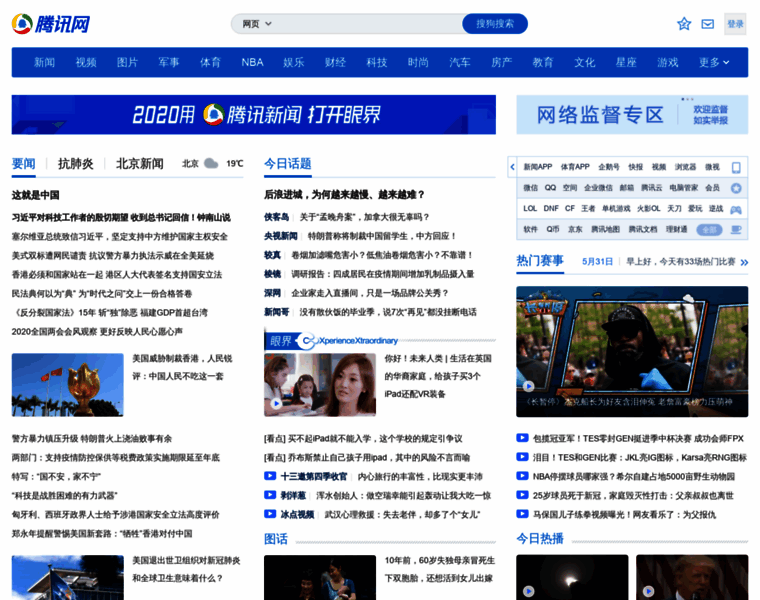This screenshot has width=760, height=600.
Task: Click the 网络监督专区 banner
Action: (x=632, y=115)
